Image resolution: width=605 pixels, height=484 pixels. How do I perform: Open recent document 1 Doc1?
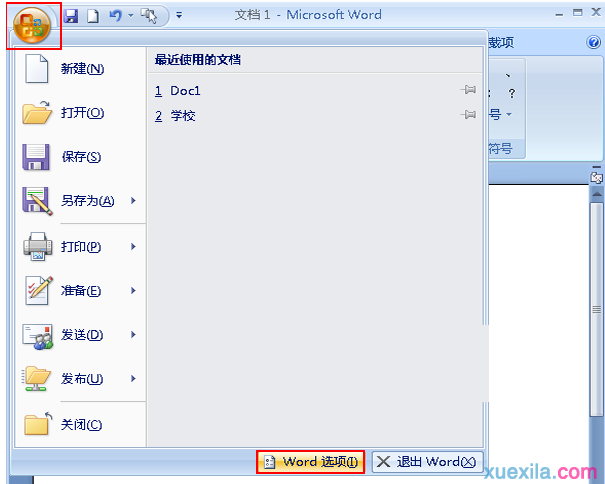(314, 91)
